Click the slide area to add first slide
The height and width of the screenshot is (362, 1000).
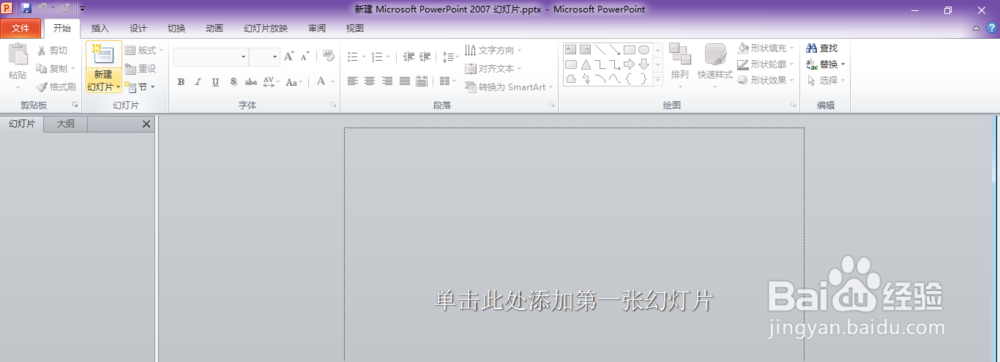(x=573, y=245)
